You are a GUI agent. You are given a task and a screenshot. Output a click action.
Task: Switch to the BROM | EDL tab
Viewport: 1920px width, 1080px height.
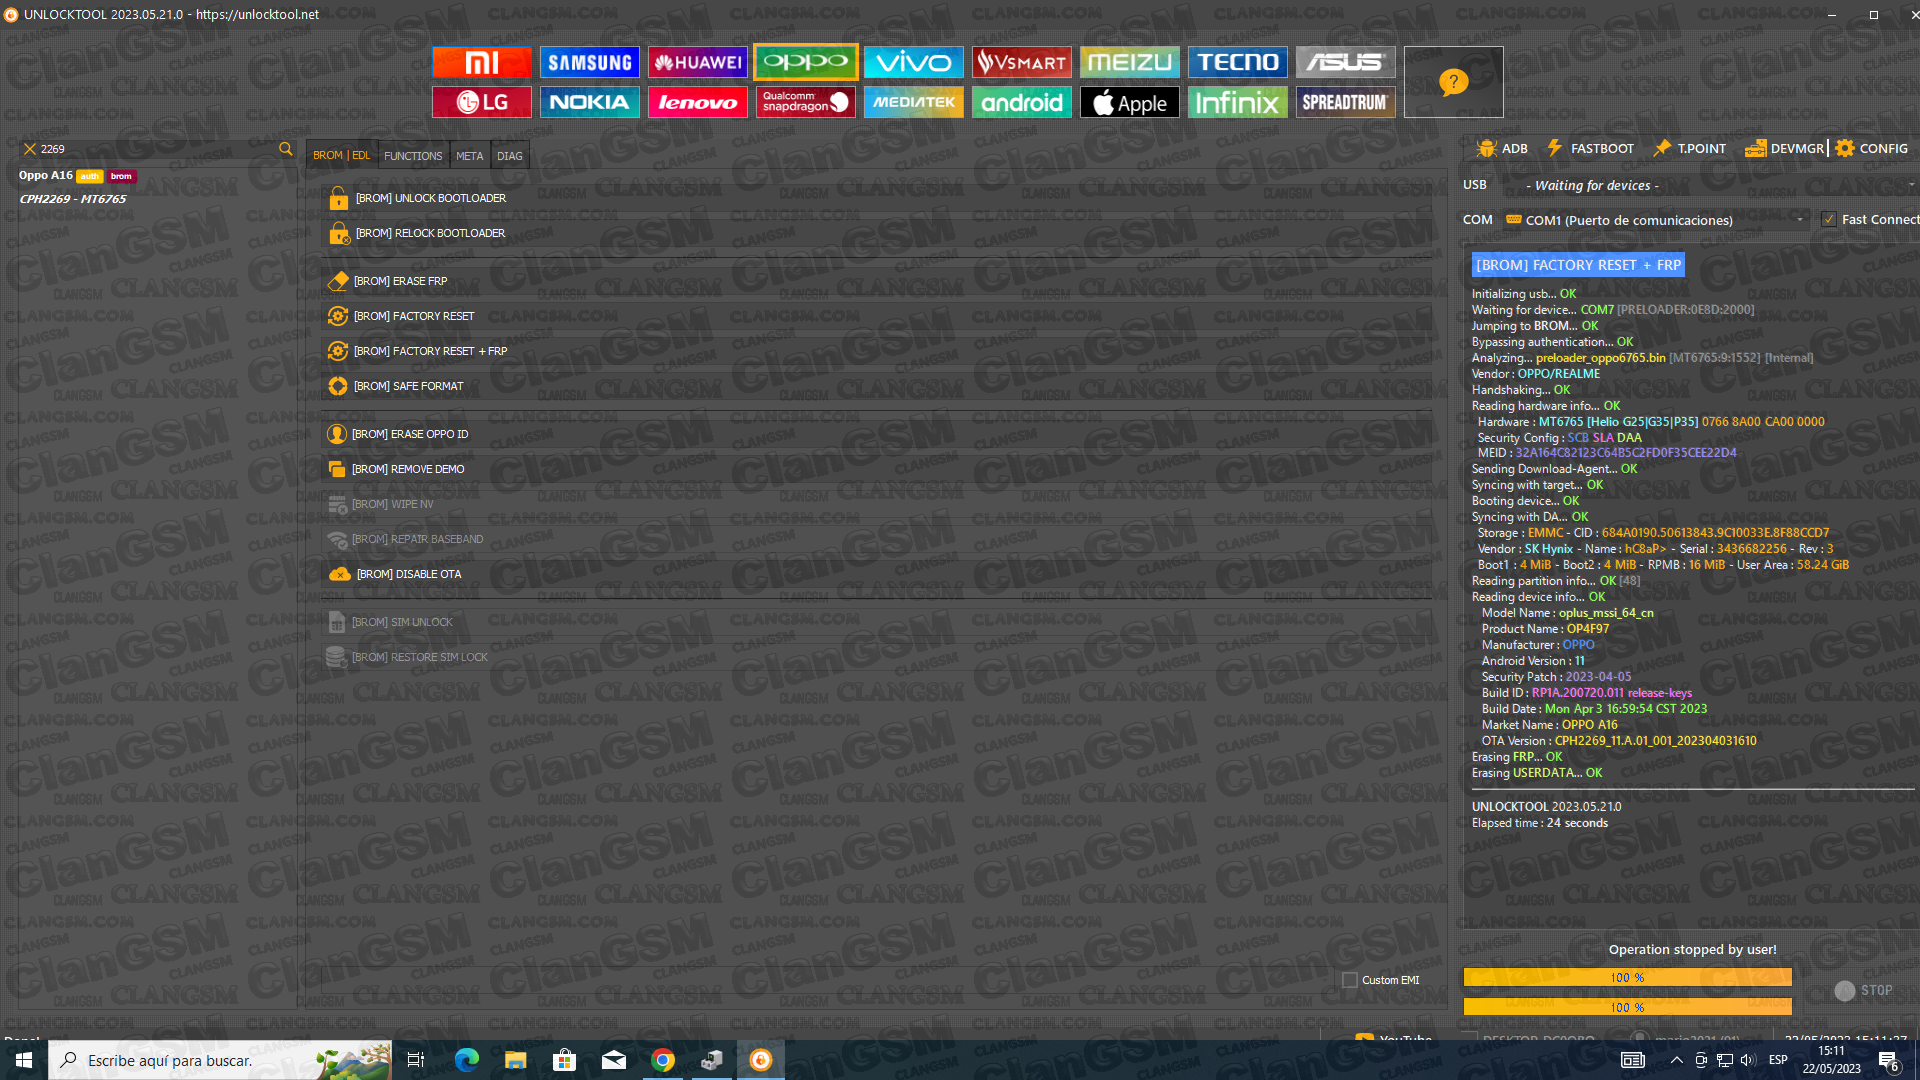coord(341,155)
